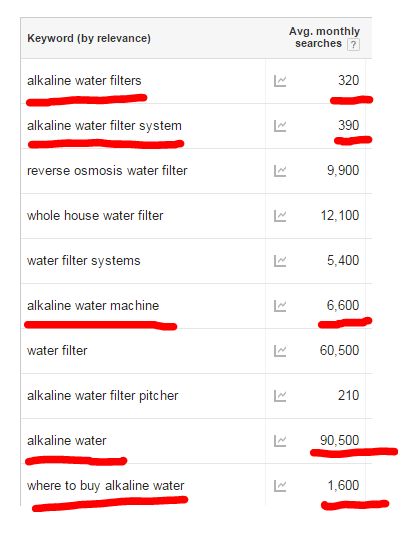Select the alkaline water filters keyword
Screen dimensions: 419x539
click(x=84, y=81)
